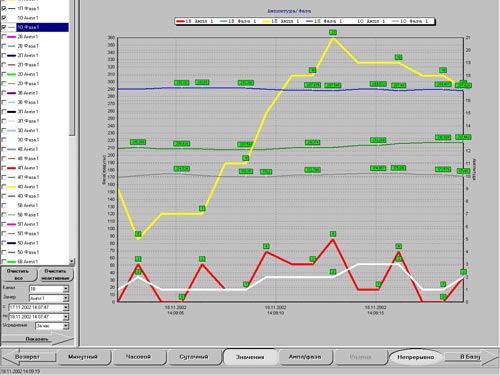Click the Показать arrow button

coord(37,339)
